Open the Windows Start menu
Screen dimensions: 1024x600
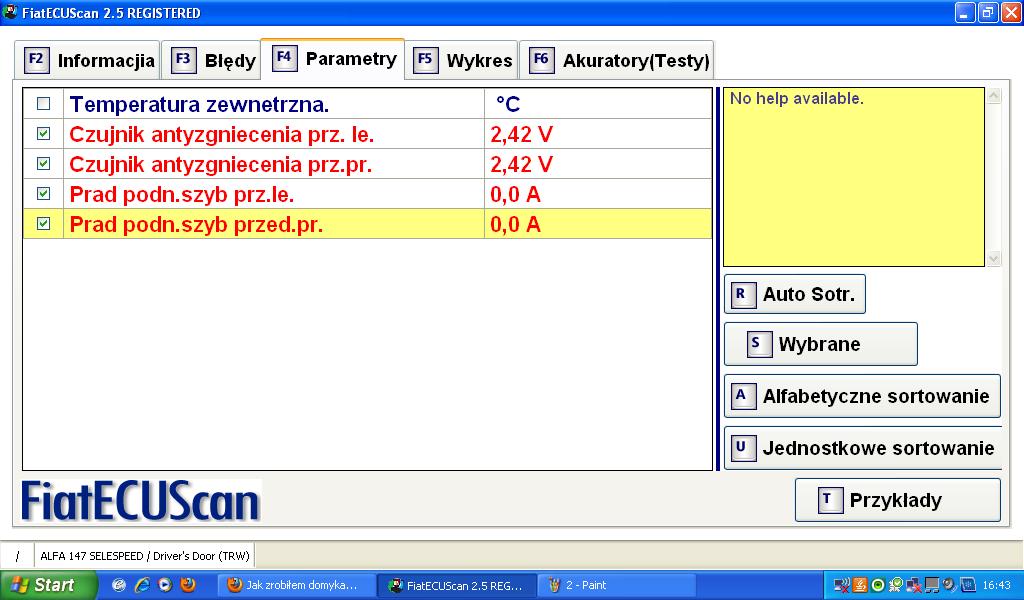click(x=48, y=585)
